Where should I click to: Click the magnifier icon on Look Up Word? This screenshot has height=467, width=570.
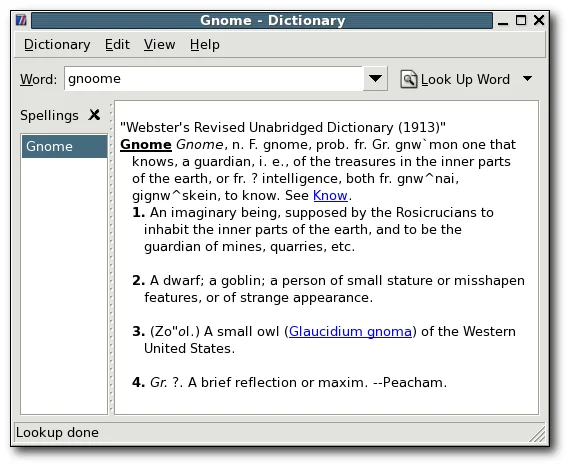[409, 79]
